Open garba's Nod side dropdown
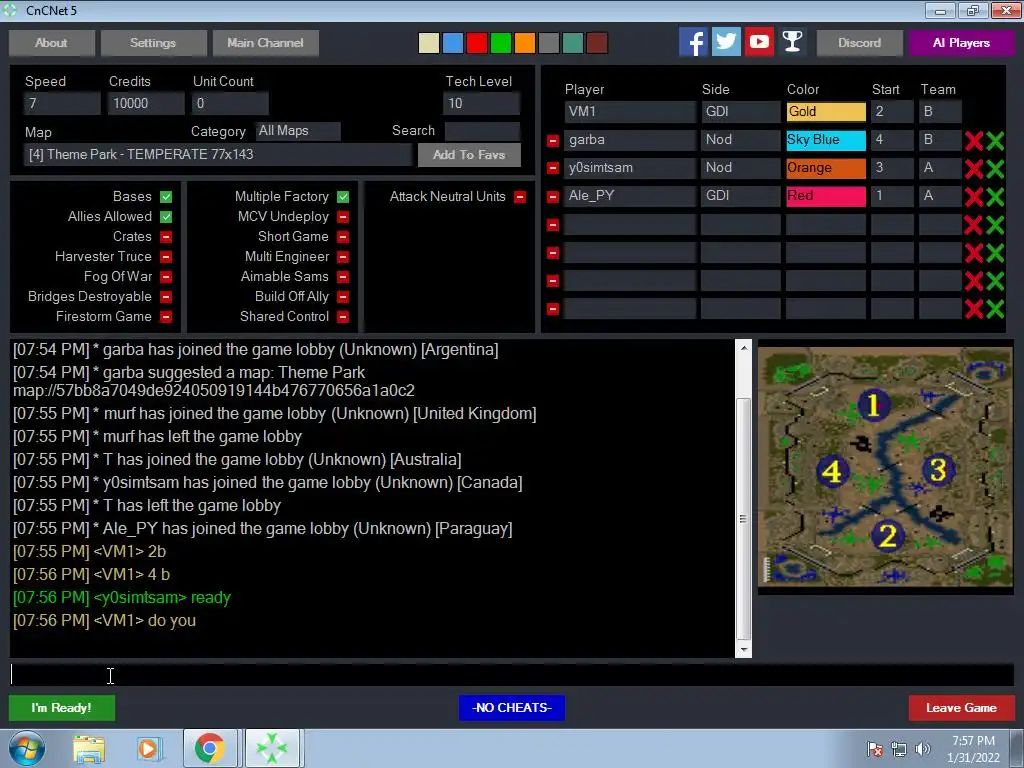Screen dimensions: 1024x768 pos(741,140)
